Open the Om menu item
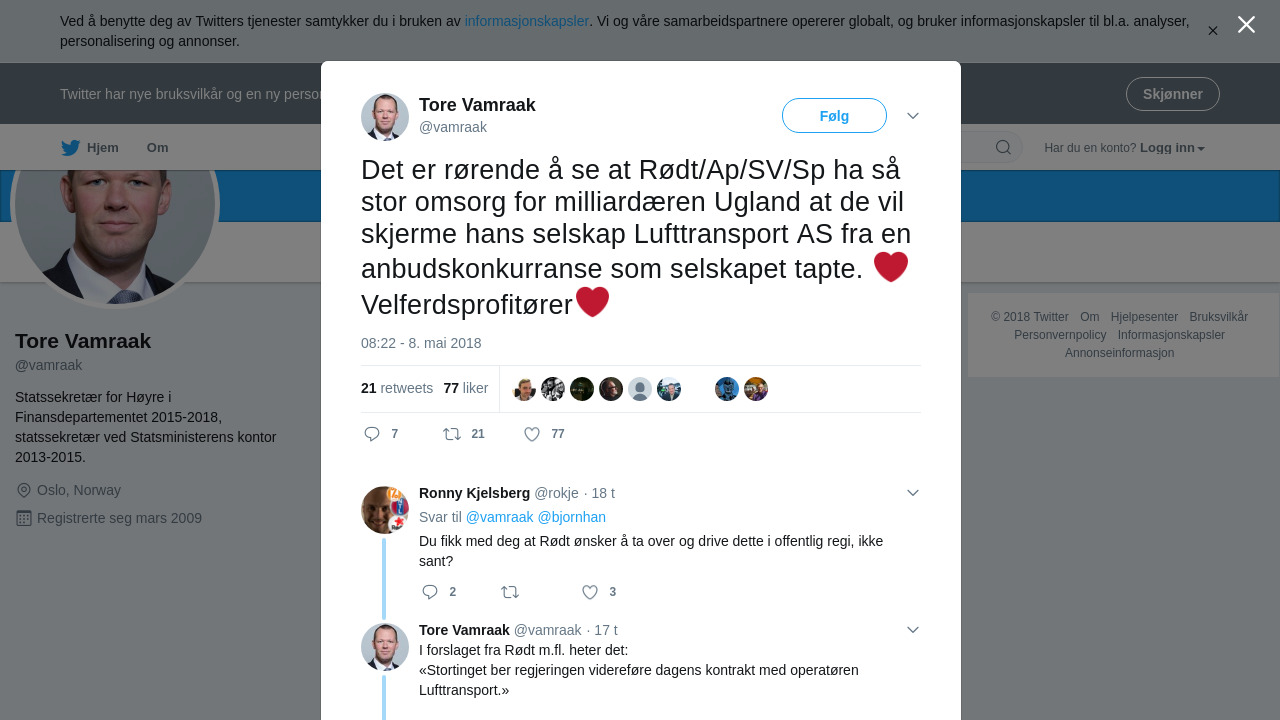The image size is (1280, 720). tap(157, 148)
